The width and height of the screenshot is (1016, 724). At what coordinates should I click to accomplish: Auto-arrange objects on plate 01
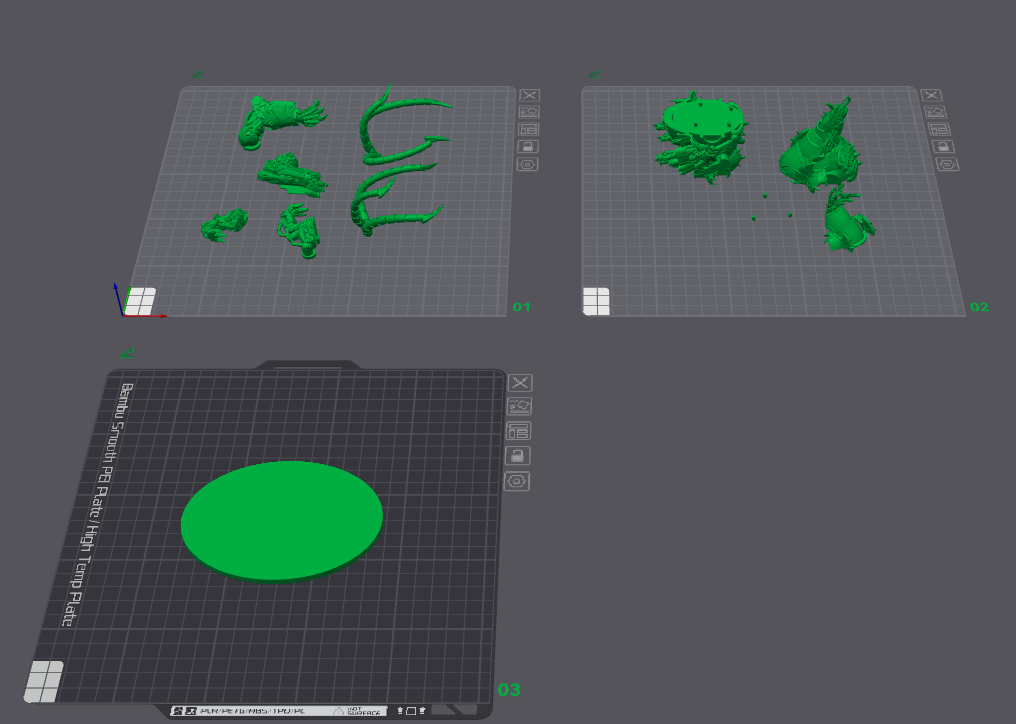tap(529, 129)
